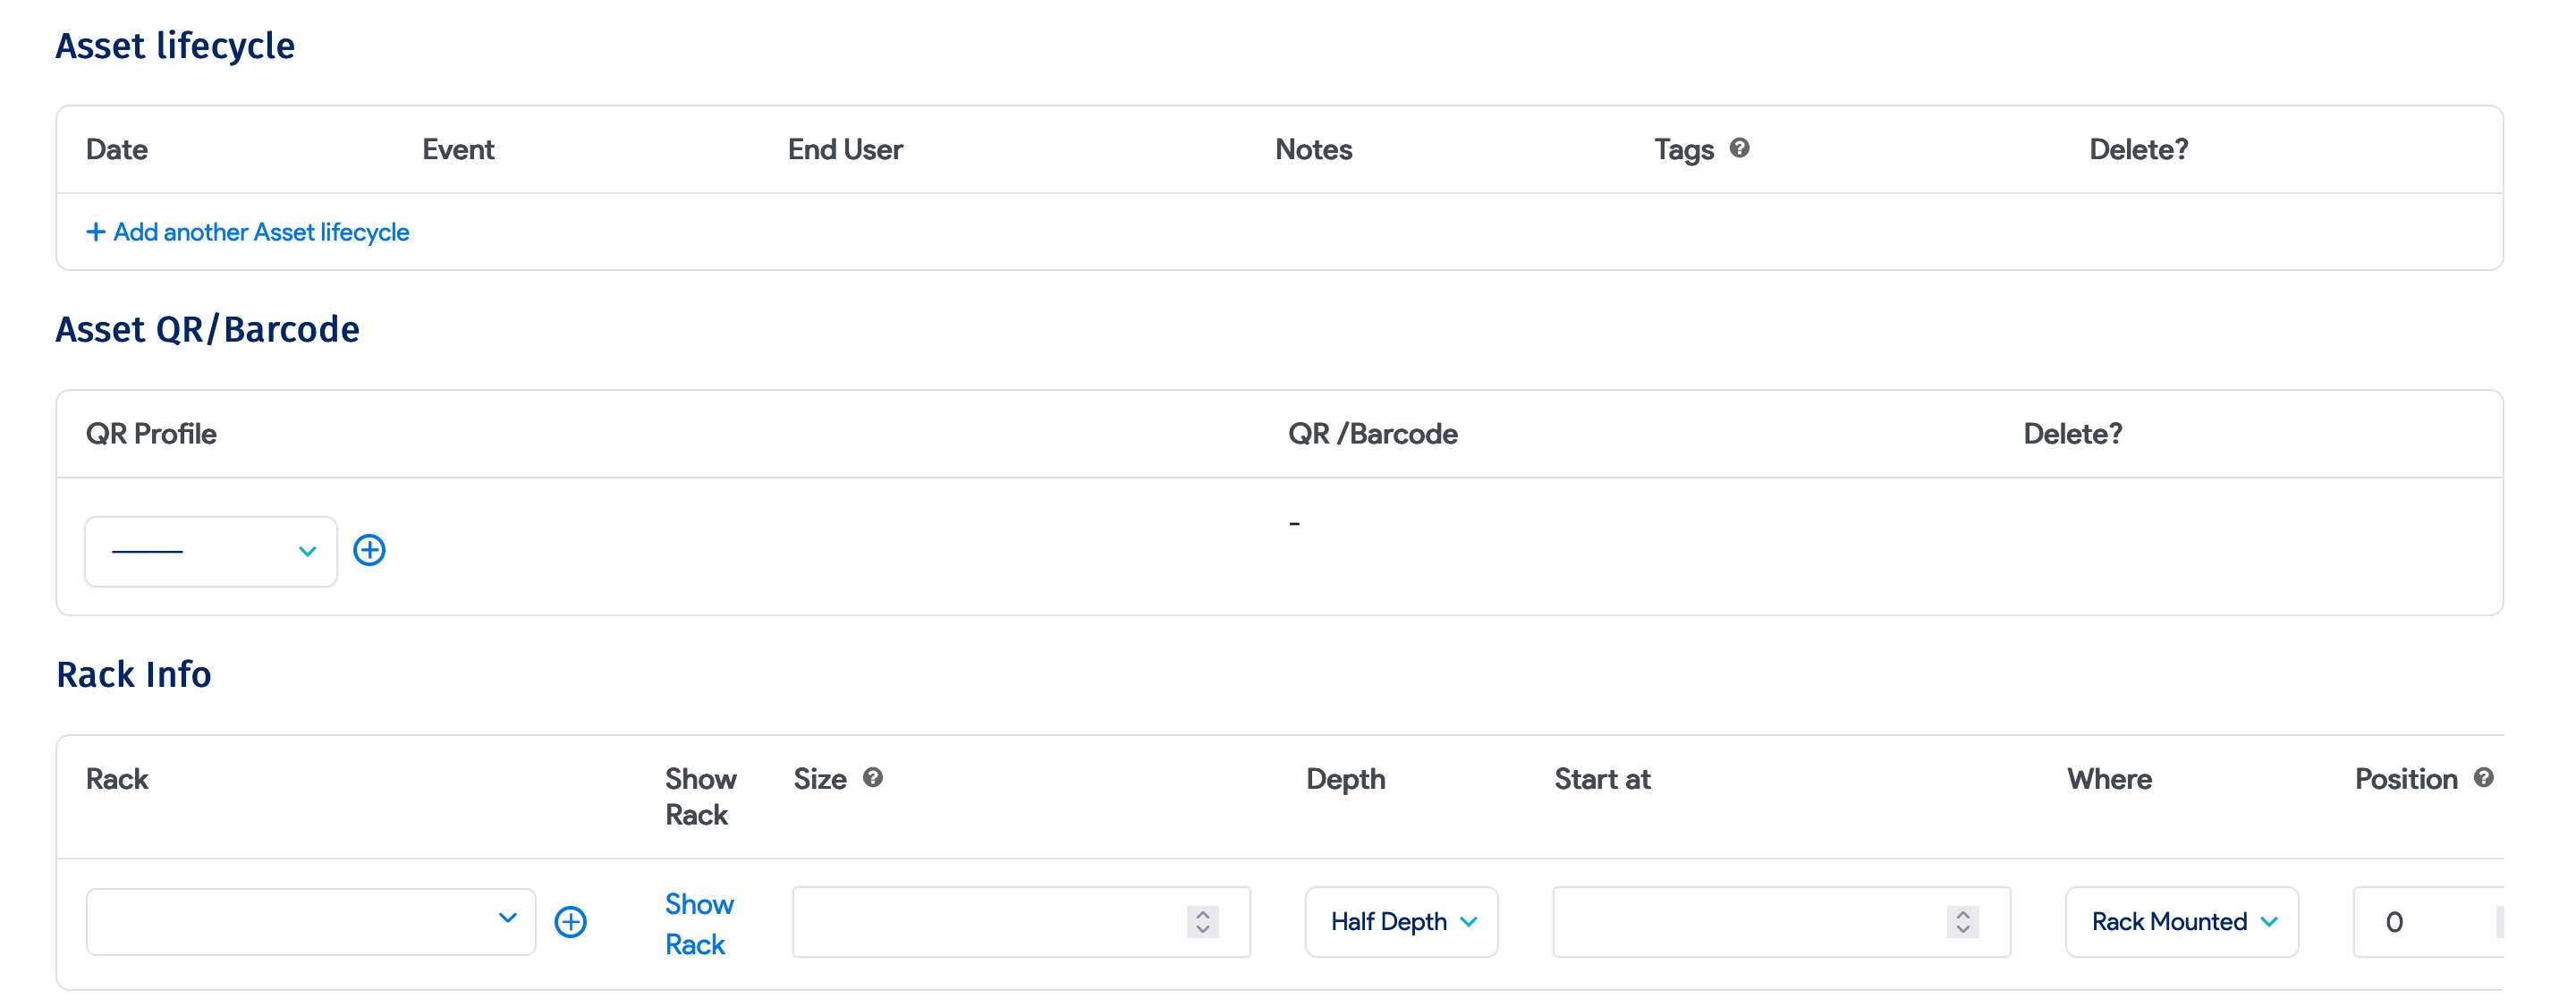
Task: Click help icon next to Position
Action: click(x=2484, y=777)
